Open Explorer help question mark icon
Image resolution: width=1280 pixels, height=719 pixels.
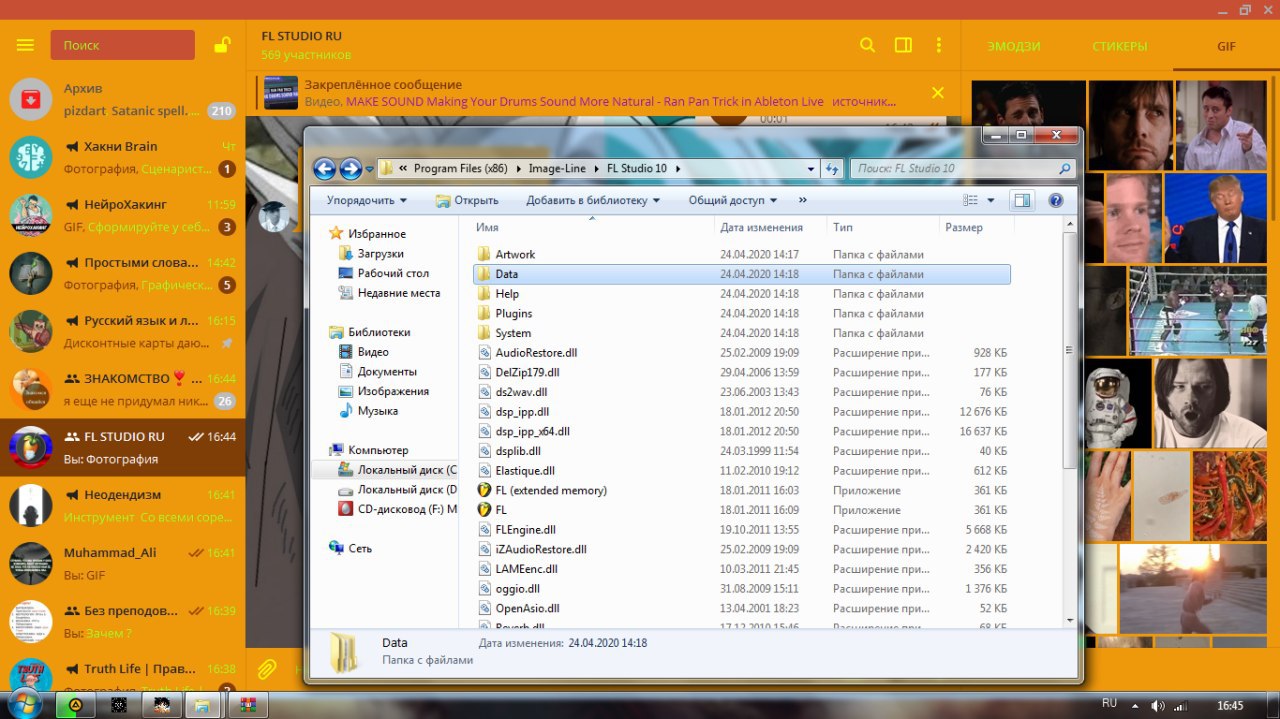tap(1055, 200)
